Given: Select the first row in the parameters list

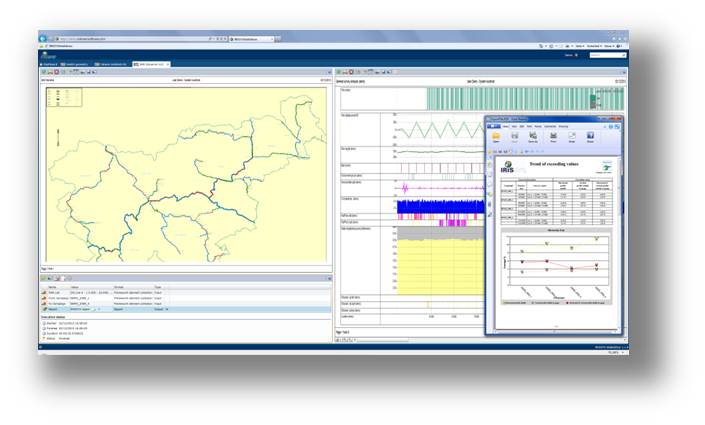Looking at the screenshot, I should 186,292.
